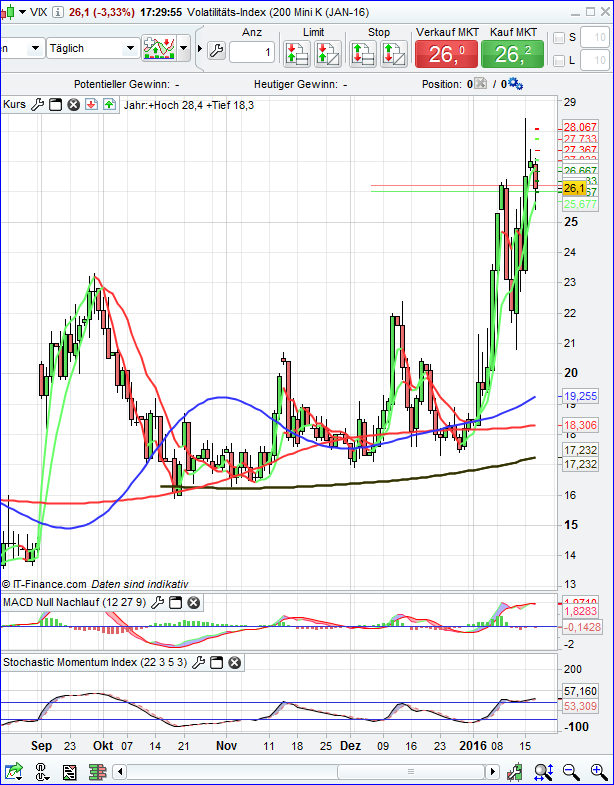
Task: Click first Limit order icon
Action: [x=297, y=54]
